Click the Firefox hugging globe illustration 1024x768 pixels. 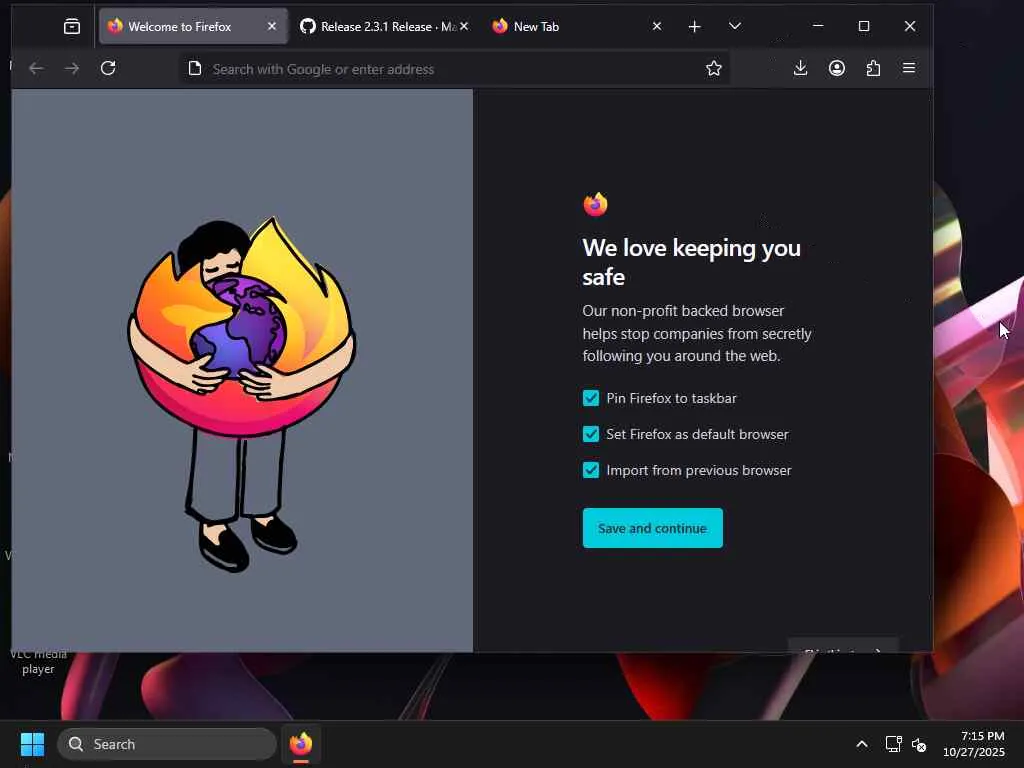pos(241,394)
